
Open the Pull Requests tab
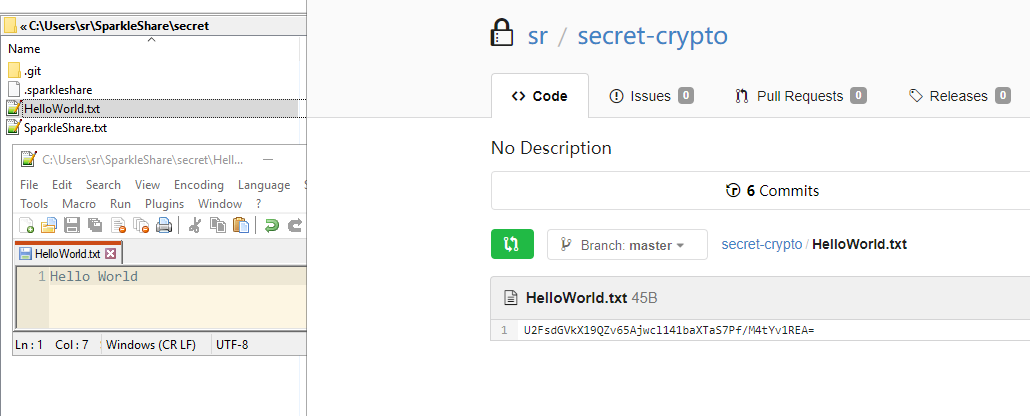click(799, 96)
